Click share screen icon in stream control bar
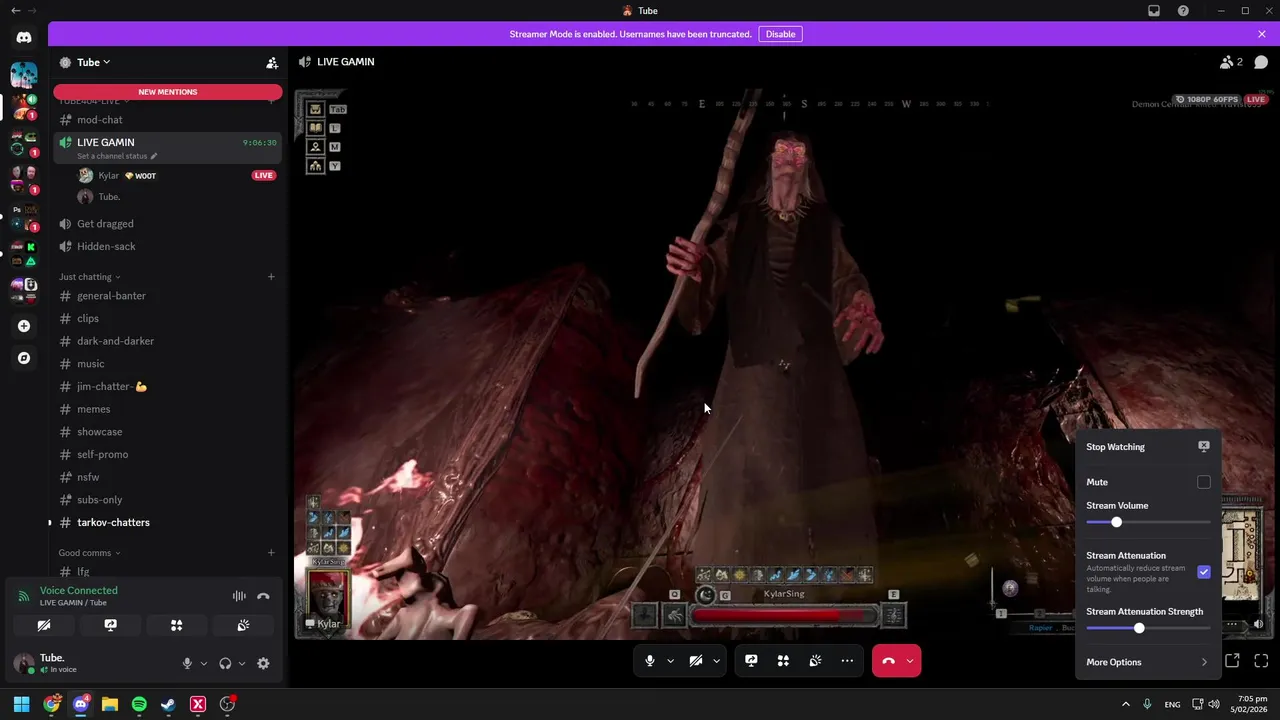The height and width of the screenshot is (720, 1280). click(751, 661)
